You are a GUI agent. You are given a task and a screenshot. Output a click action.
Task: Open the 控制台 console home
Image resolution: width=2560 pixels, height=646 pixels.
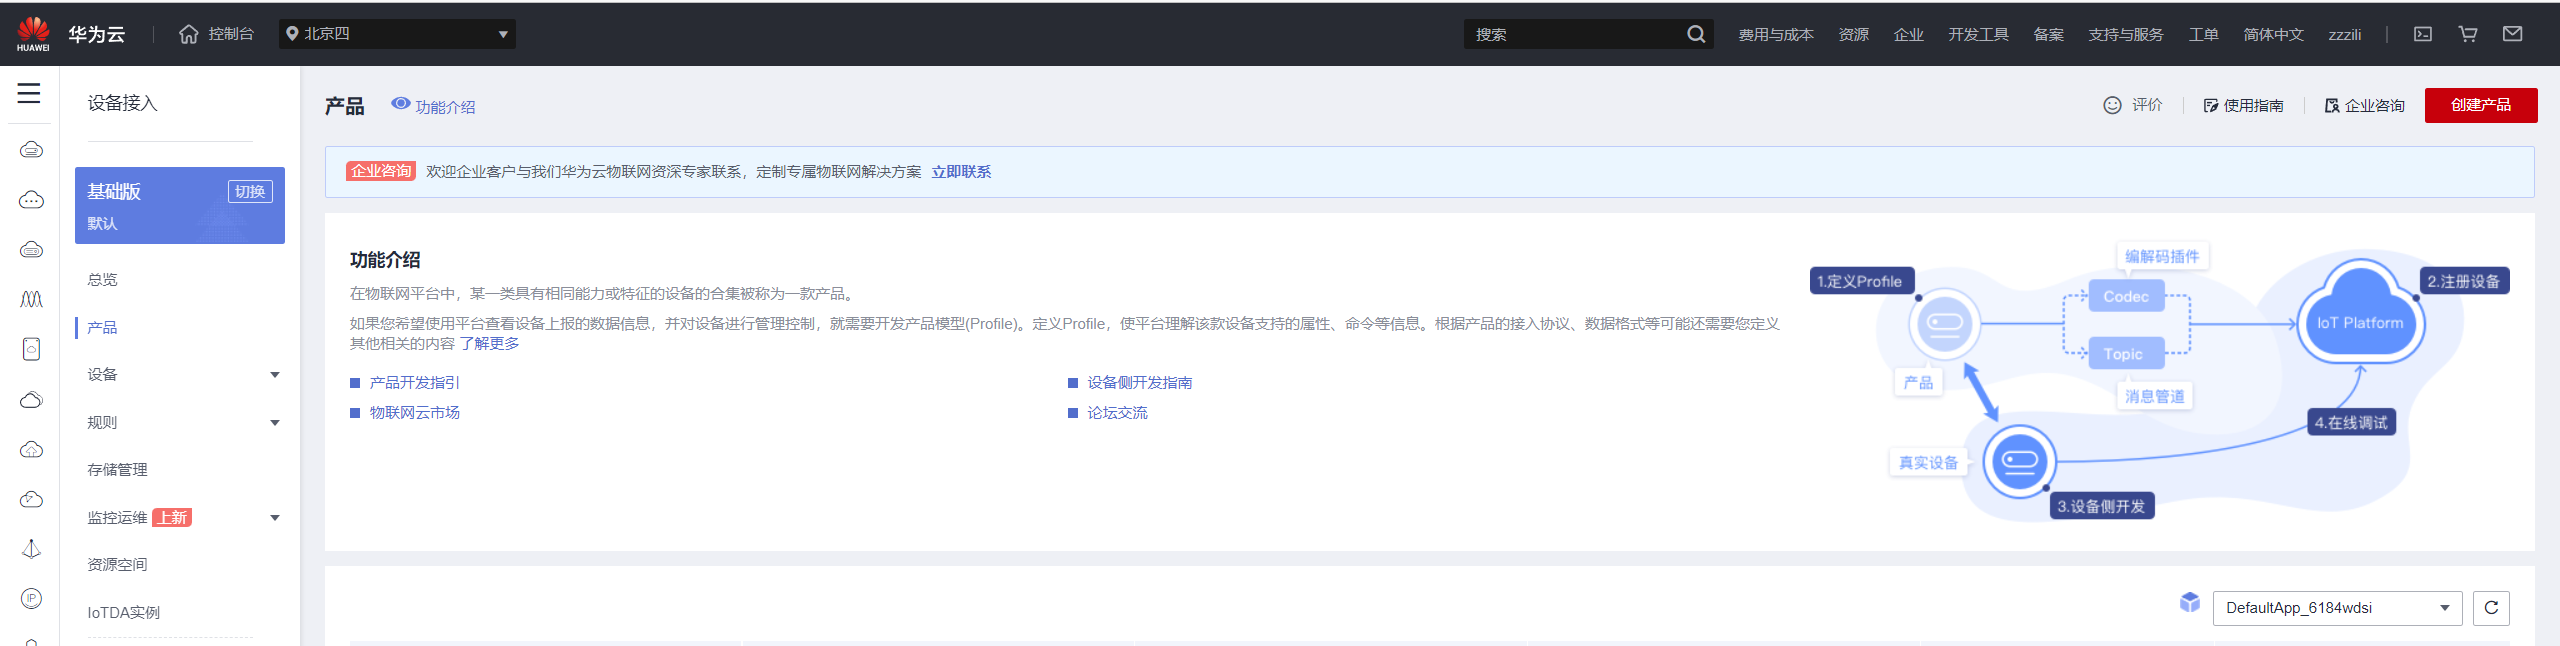pyautogui.click(x=216, y=34)
